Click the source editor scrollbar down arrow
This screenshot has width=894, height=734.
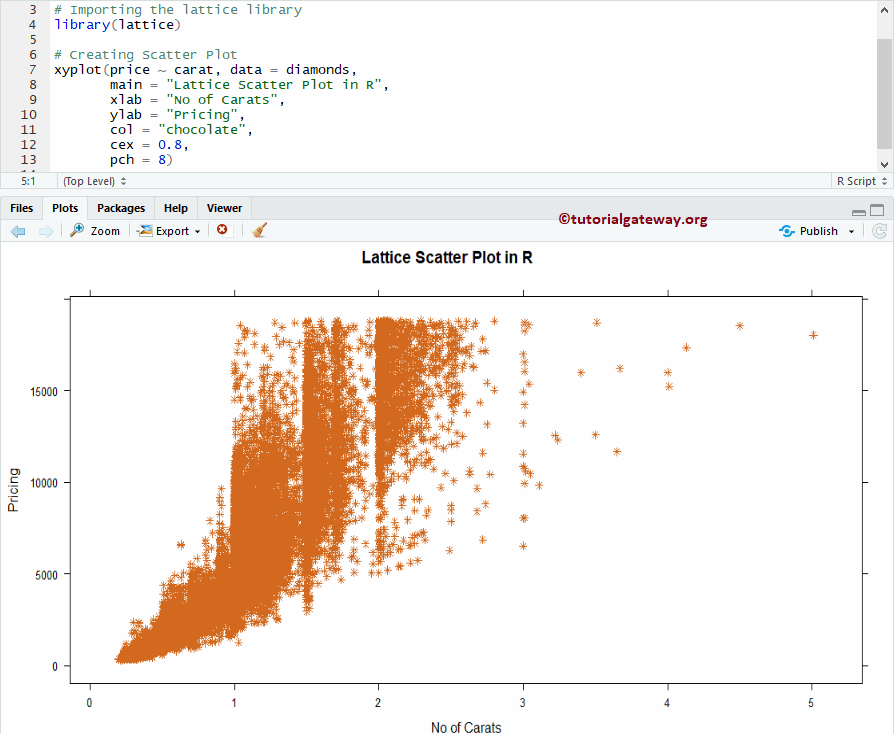882,163
